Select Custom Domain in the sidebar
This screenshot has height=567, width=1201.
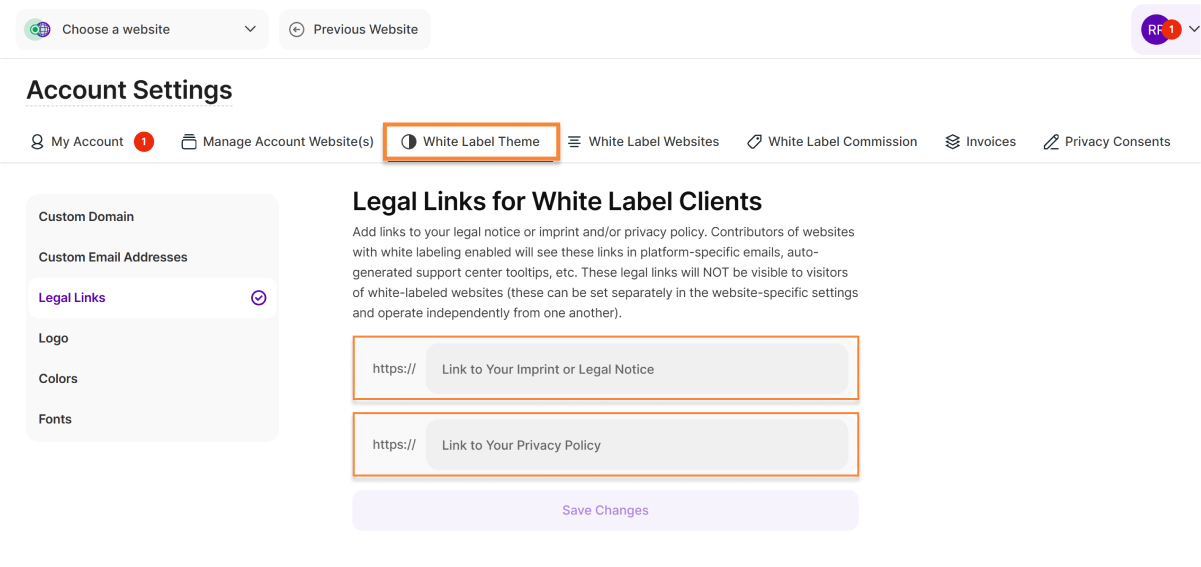pos(86,217)
